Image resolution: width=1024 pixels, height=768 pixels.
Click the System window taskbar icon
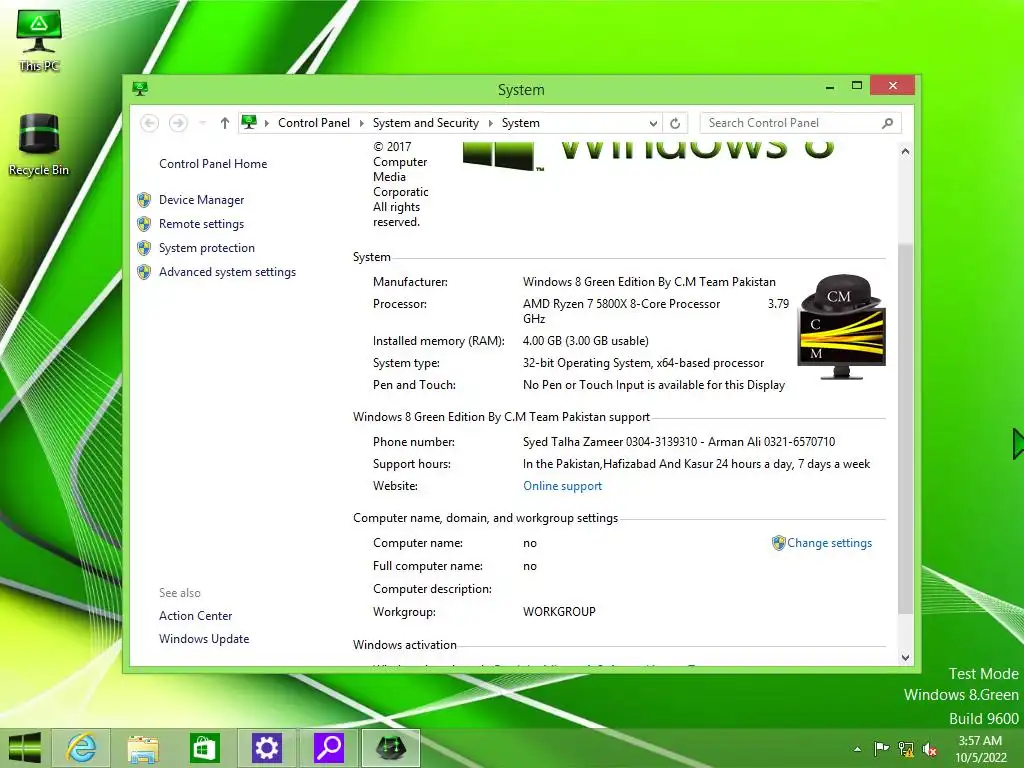(391, 748)
